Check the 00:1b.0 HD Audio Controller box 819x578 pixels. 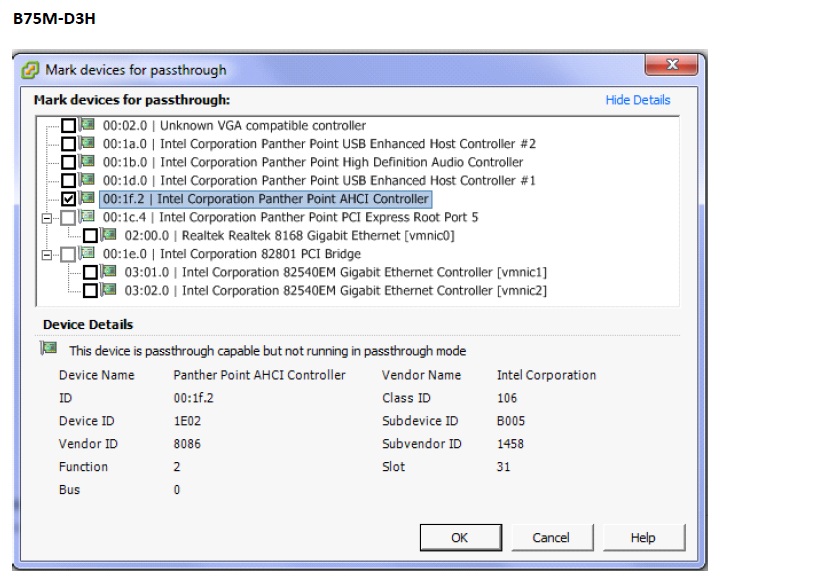coord(68,162)
